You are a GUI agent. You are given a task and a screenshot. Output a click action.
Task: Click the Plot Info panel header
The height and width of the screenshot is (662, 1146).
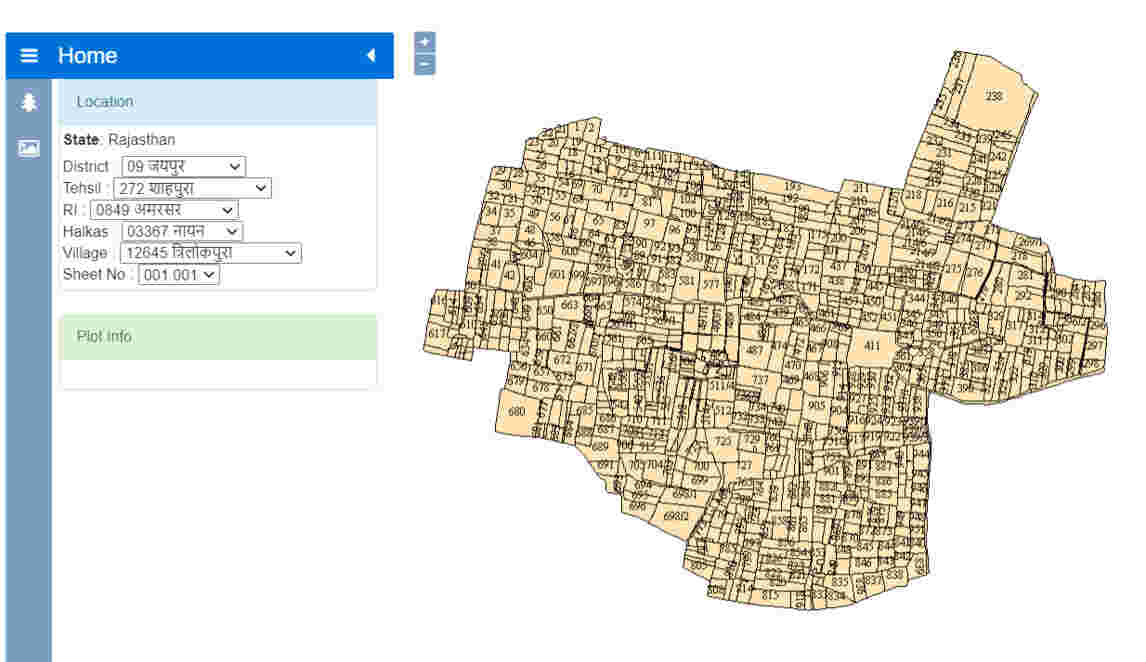[x=218, y=337]
